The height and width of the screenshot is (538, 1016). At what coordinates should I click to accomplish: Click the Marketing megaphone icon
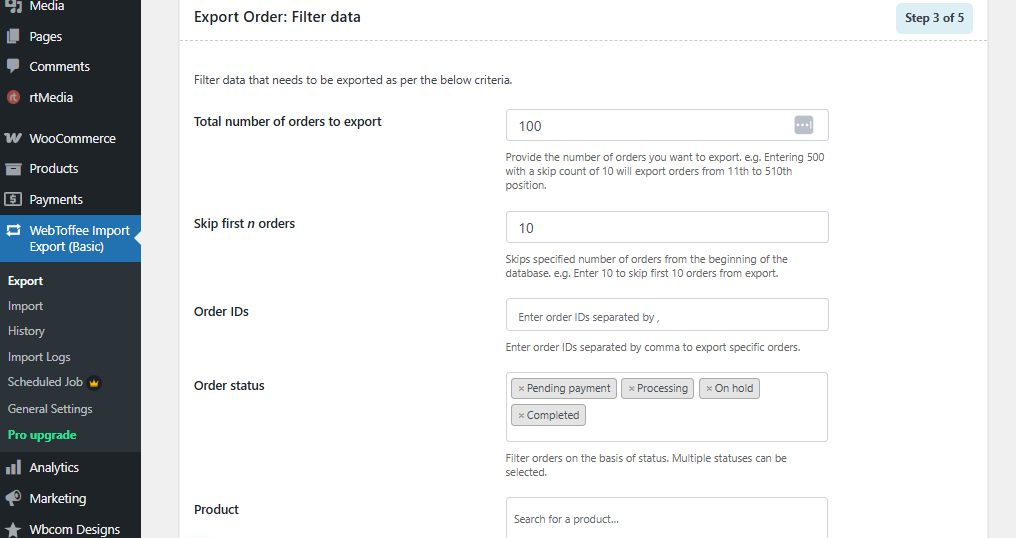click(x=14, y=498)
